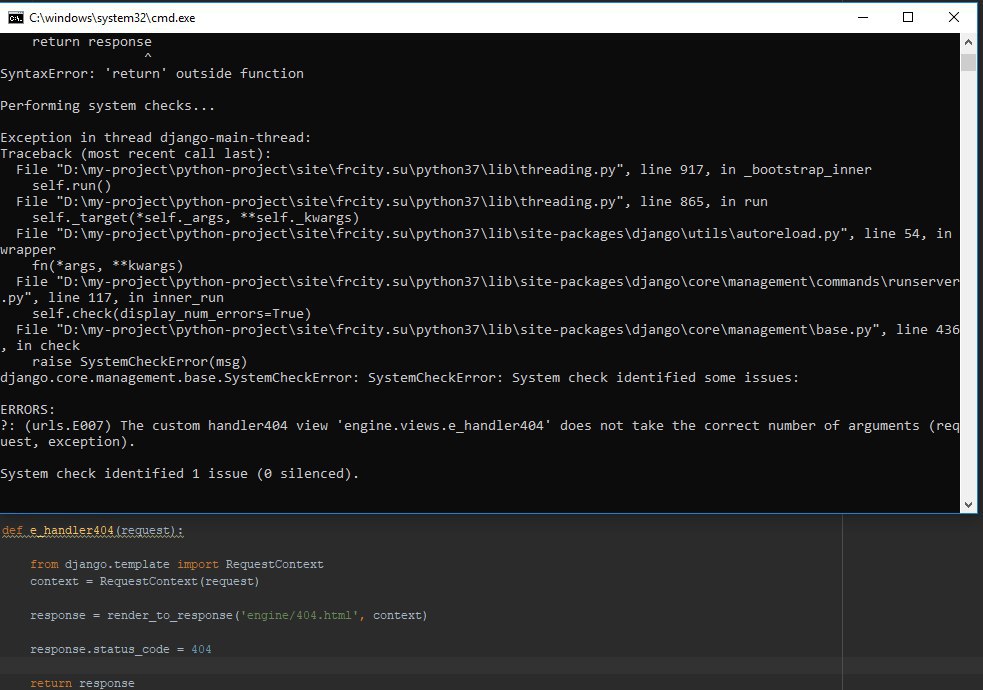Viewport: 983px width, 690px height.
Task: Click the "def e_handler404(request):" line in editor
Action: [92, 530]
